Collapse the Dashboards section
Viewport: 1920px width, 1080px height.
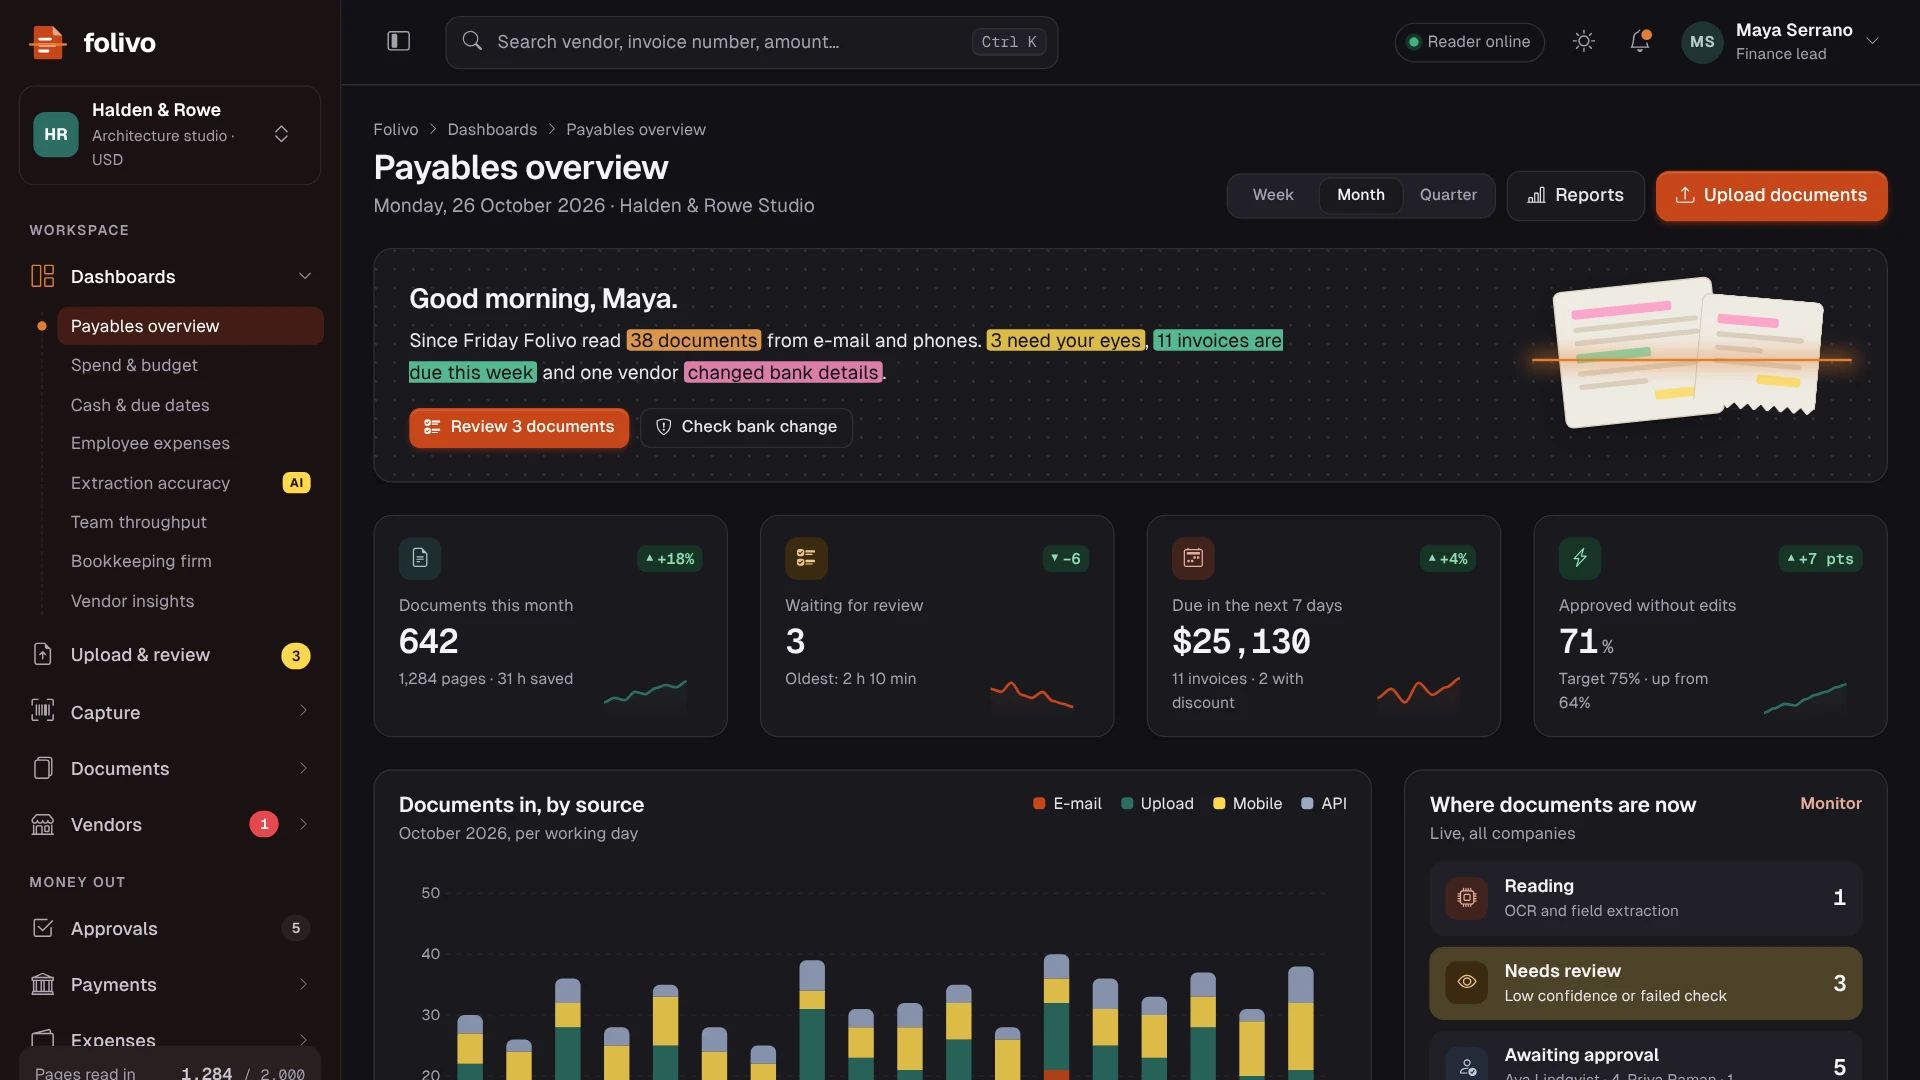(x=305, y=276)
